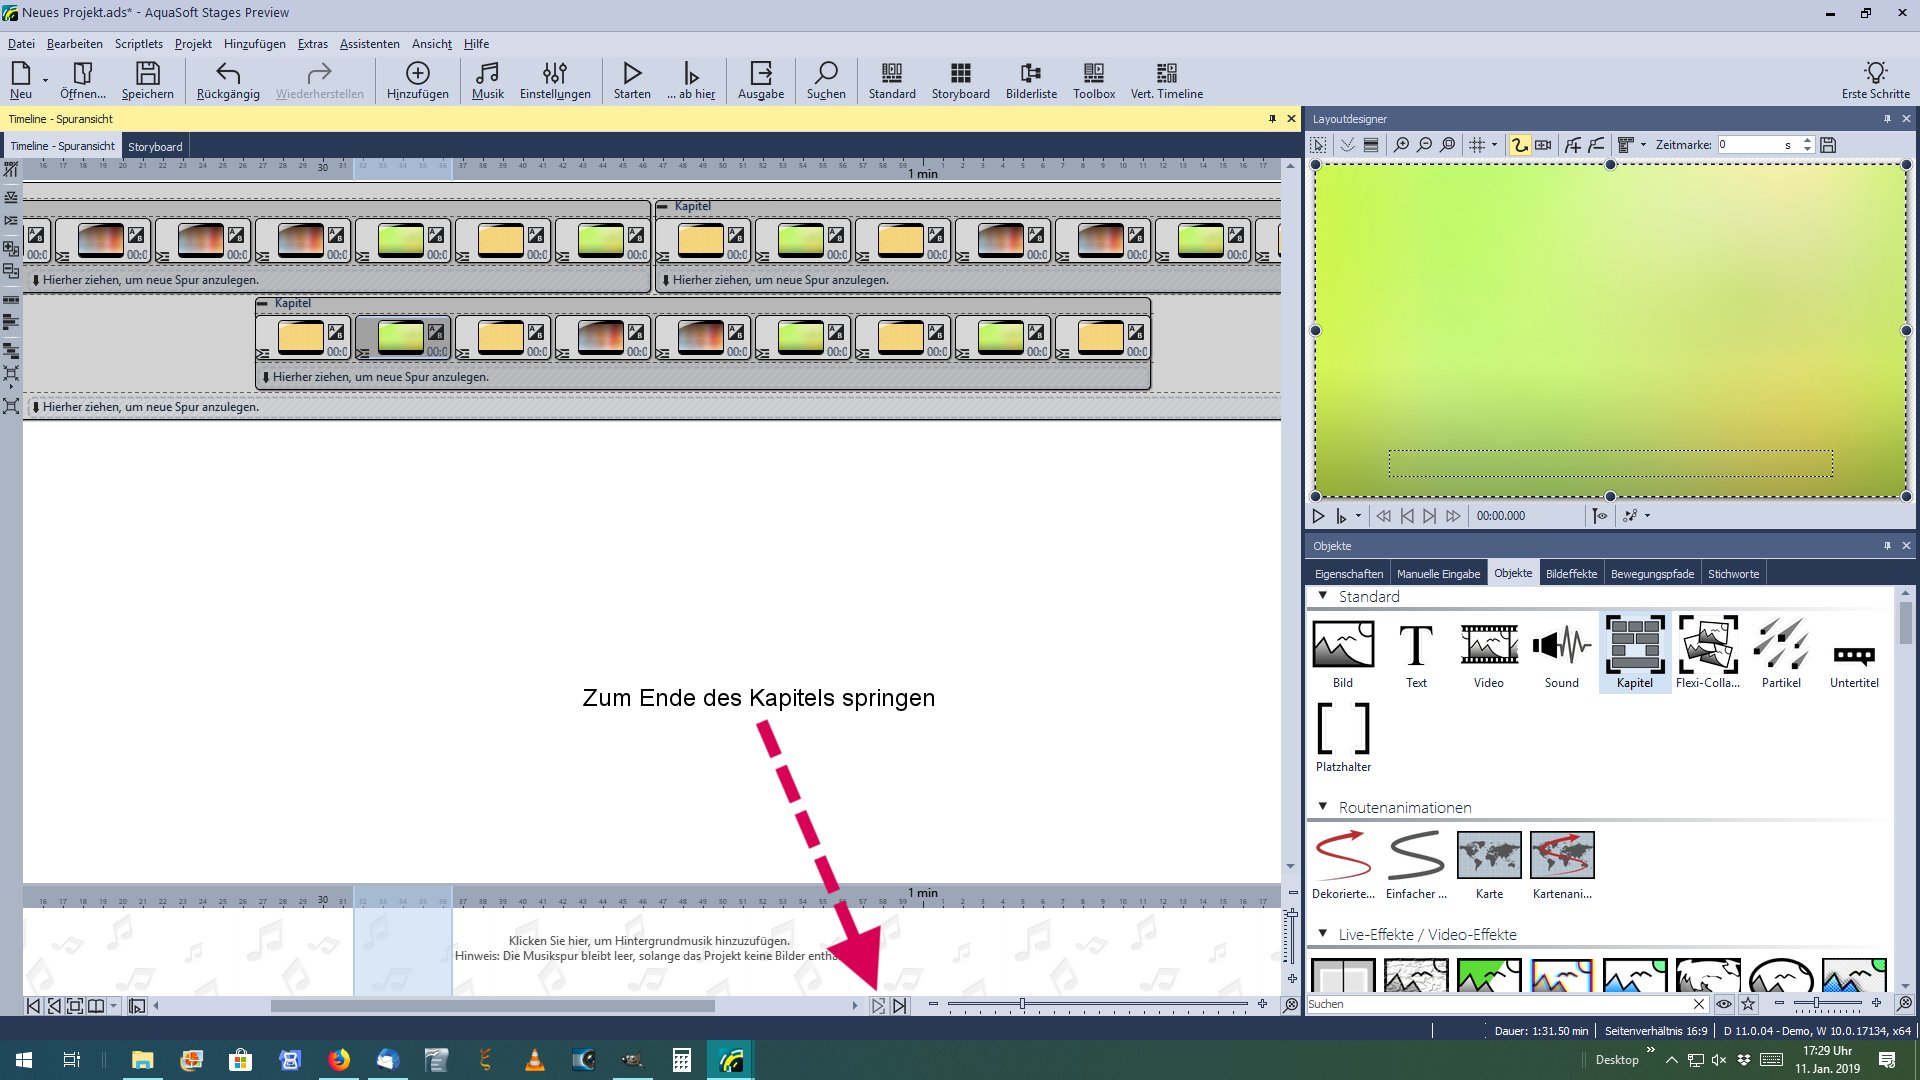Collapse the Standard objects section

[1323, 596]
